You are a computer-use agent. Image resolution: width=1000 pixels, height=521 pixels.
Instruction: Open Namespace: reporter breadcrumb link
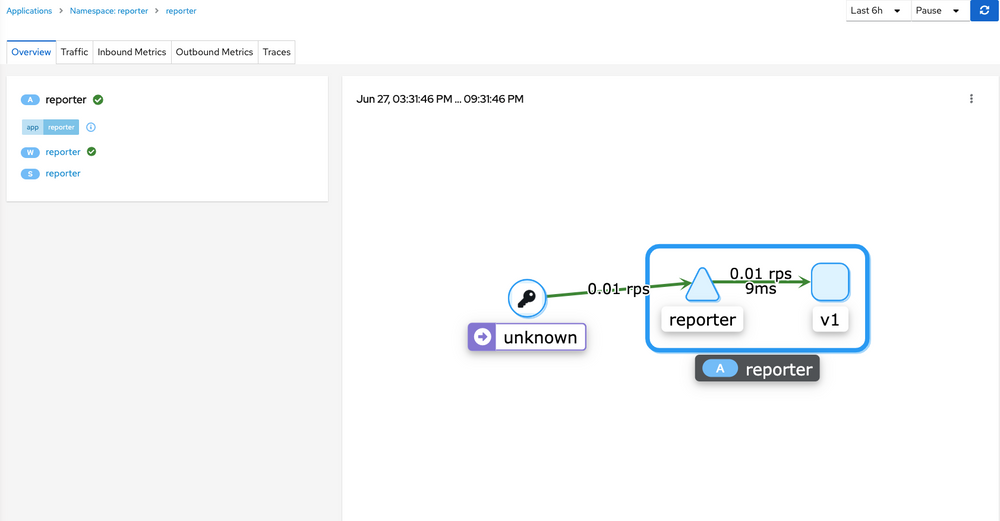(x=109, y=11)
